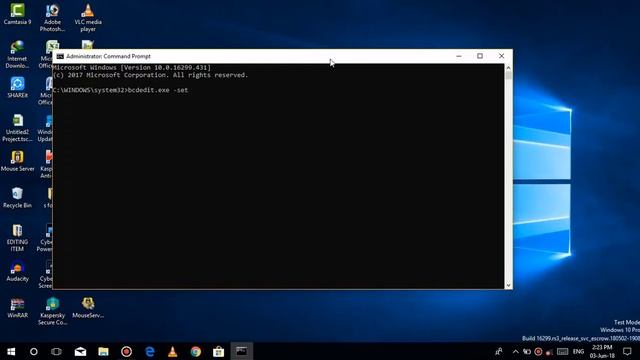Open Task View in the taskbar
Screen dimensions: 640x360
[x=56, y=351]
